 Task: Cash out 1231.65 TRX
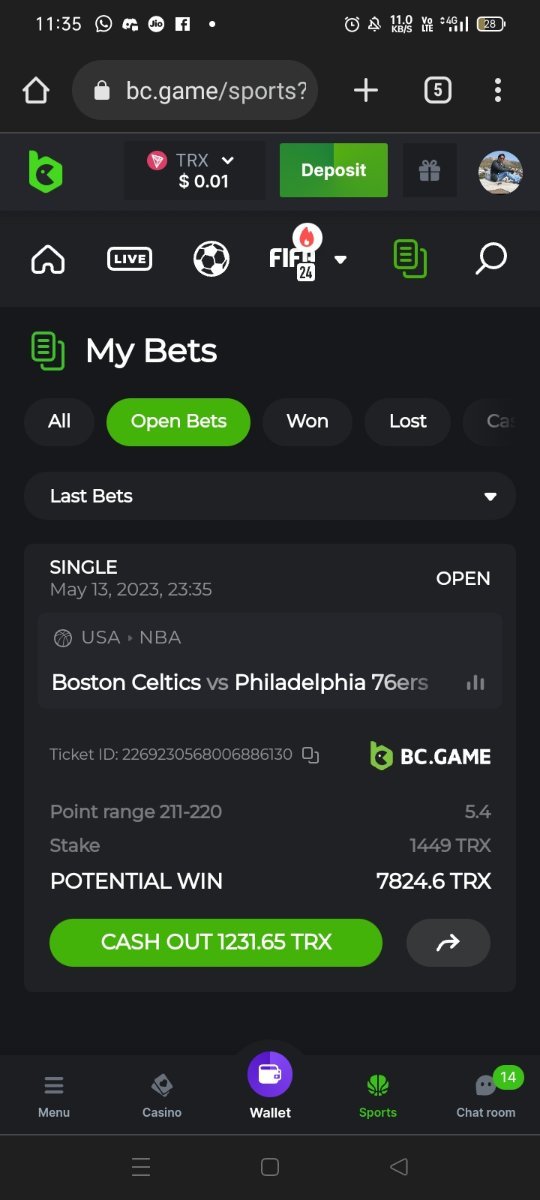(x=216, y=942)
